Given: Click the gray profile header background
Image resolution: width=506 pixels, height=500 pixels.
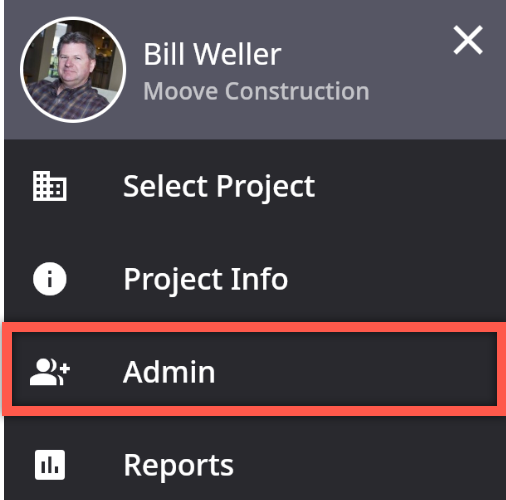Looking at the screenshot, I should pyautogui.click(x=417, y=110).
